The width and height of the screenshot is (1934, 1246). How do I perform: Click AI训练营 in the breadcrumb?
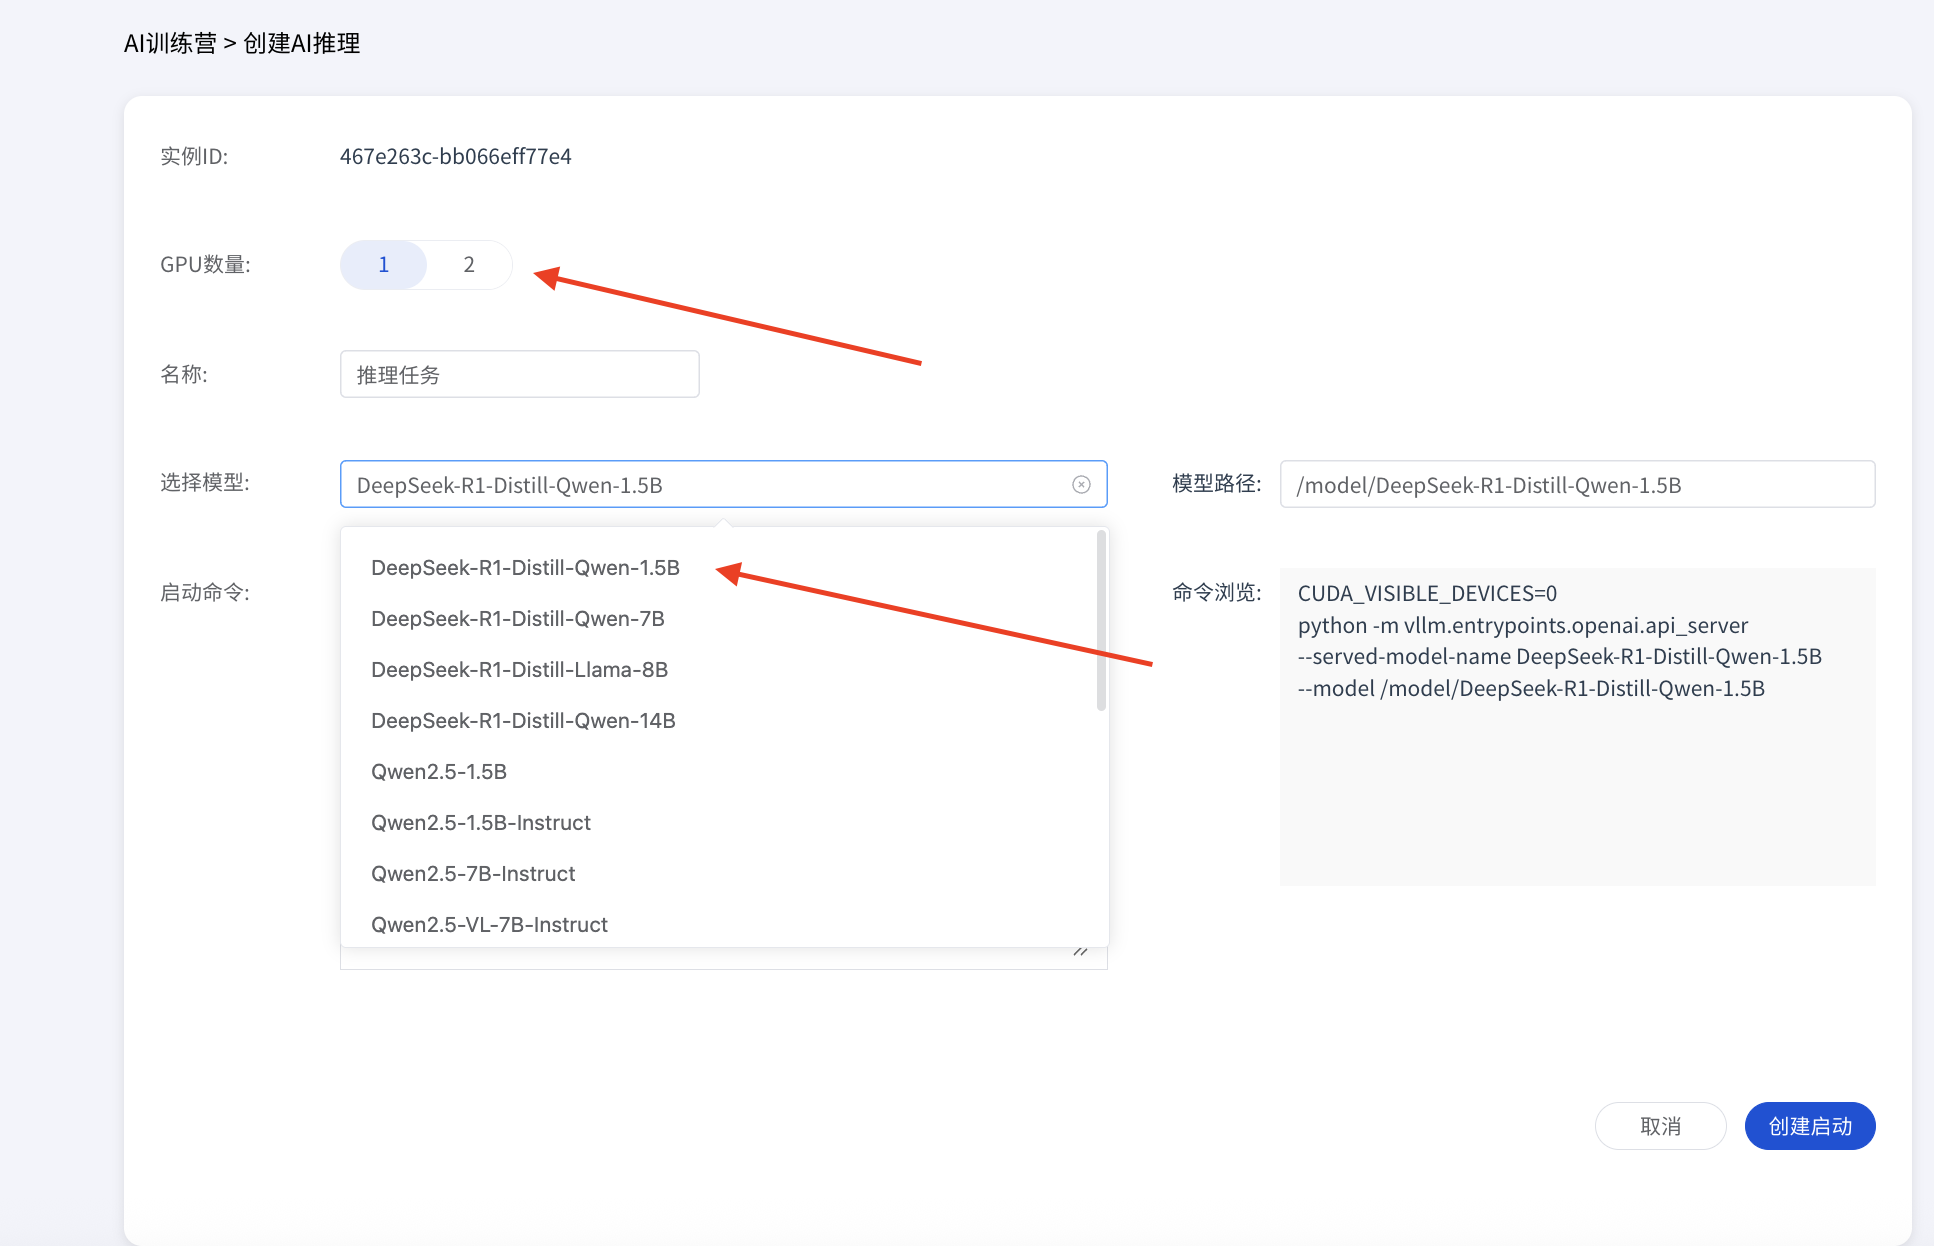click(x=170, y=43)
